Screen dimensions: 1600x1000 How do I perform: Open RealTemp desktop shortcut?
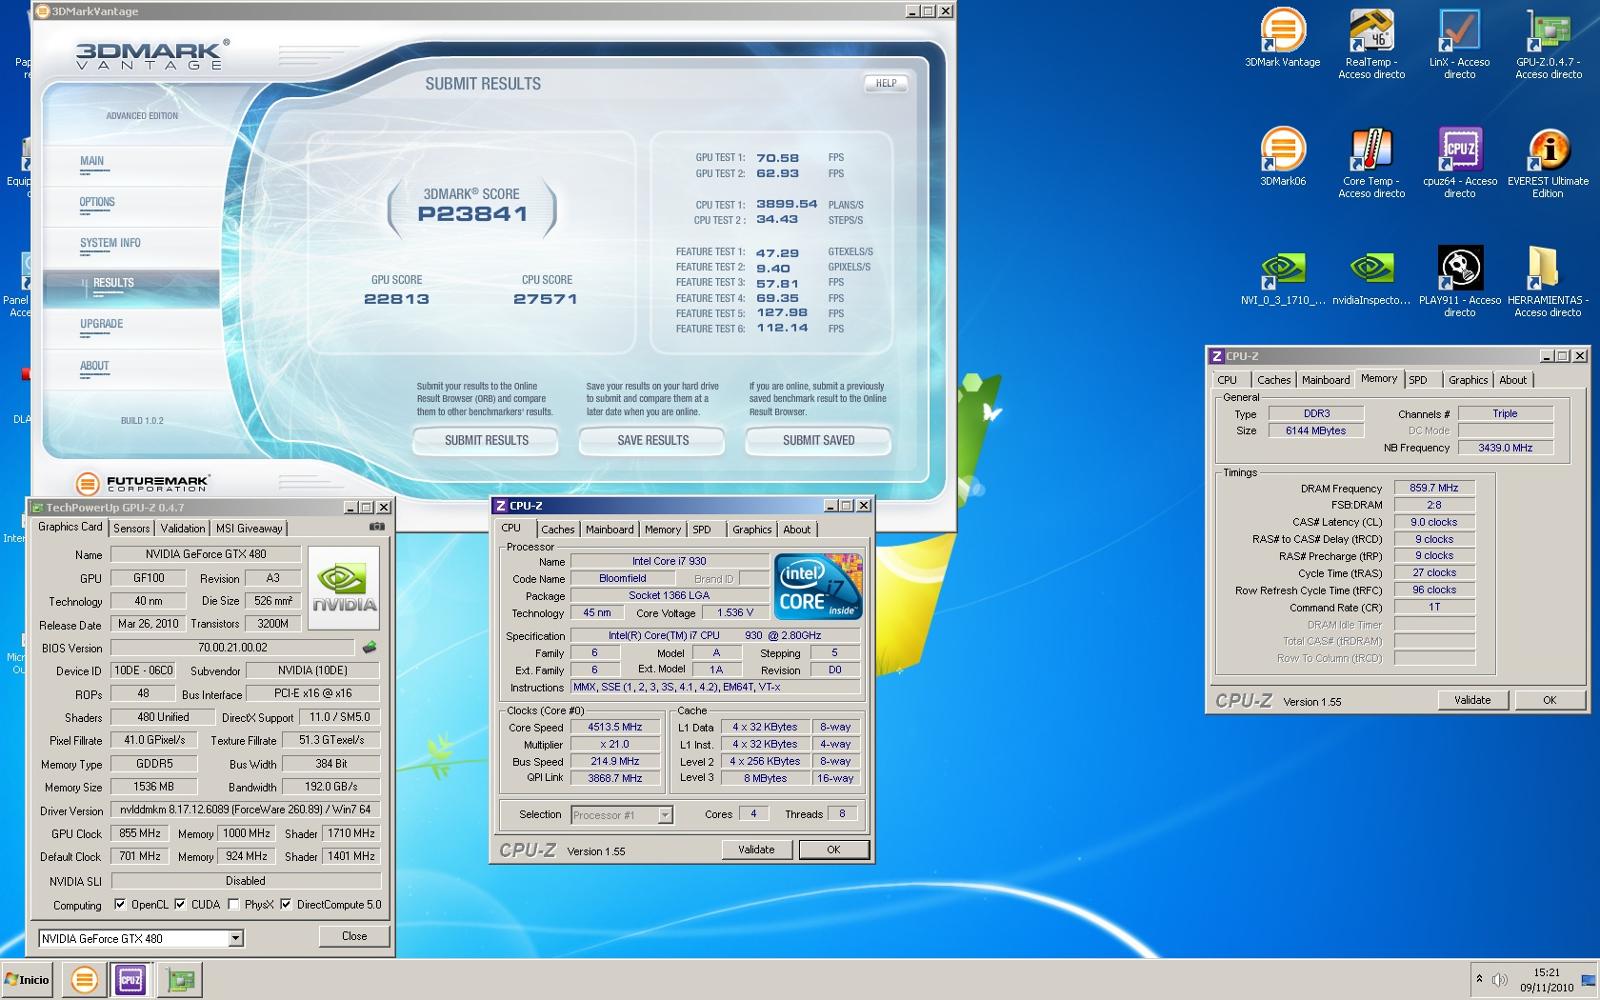[x=1372, y=45]
